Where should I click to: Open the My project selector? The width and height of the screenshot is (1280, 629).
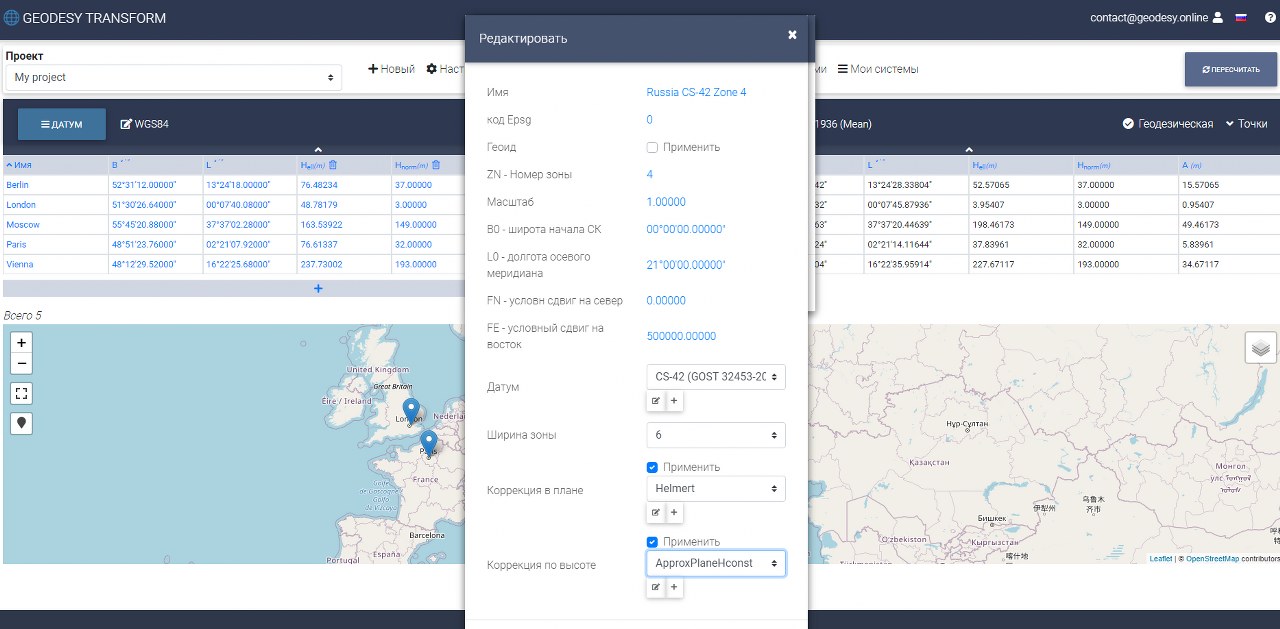pos(172,77)
